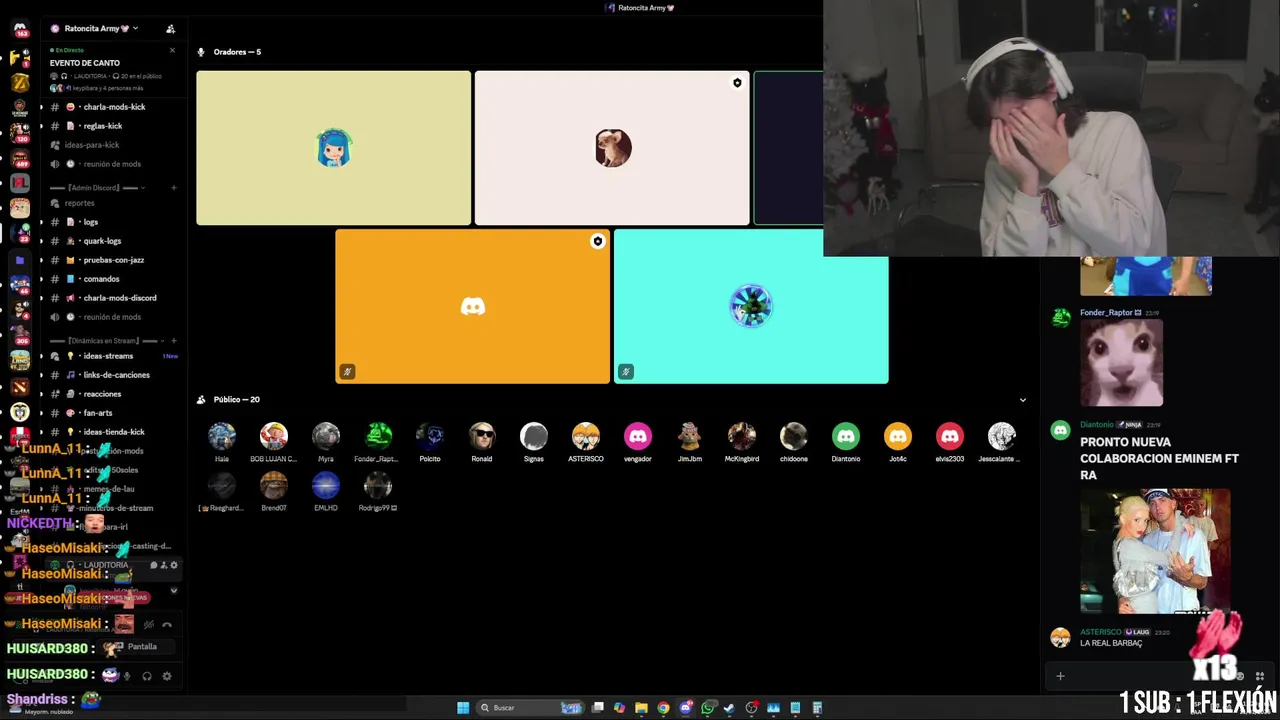Click the invite people icon beside server name
Screen dimensions: 1280x720
click(170, 28)
